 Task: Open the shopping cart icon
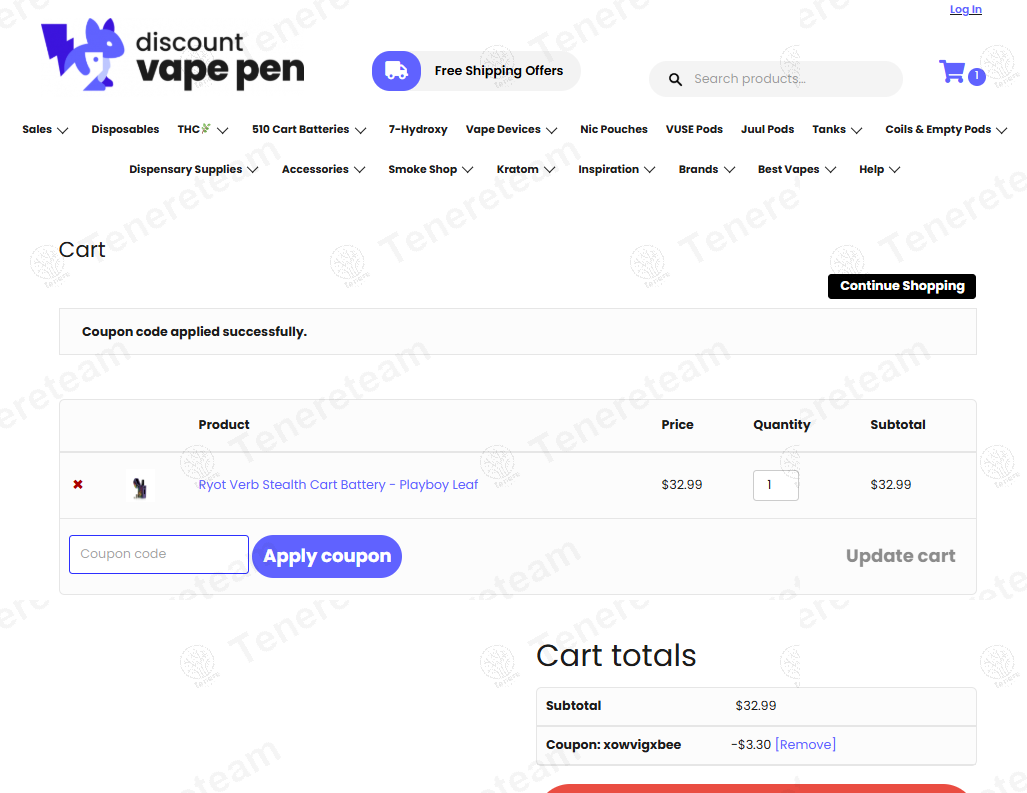pyautogui.click(x=952, y=72)
